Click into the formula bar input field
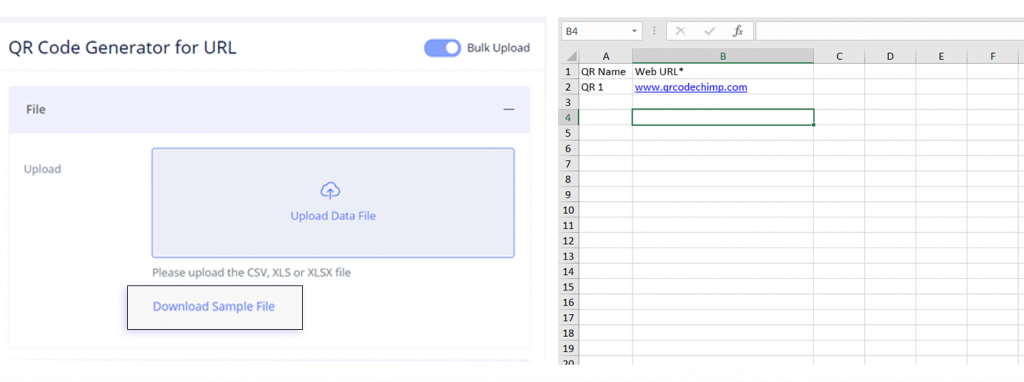The image size is (1024, 382). click(x=889, y=31)
